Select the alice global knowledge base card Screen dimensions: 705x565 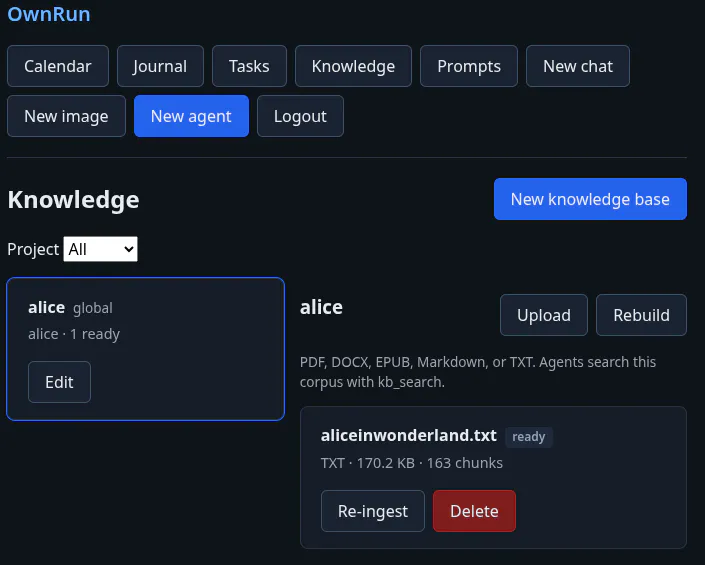click(145, 349)
